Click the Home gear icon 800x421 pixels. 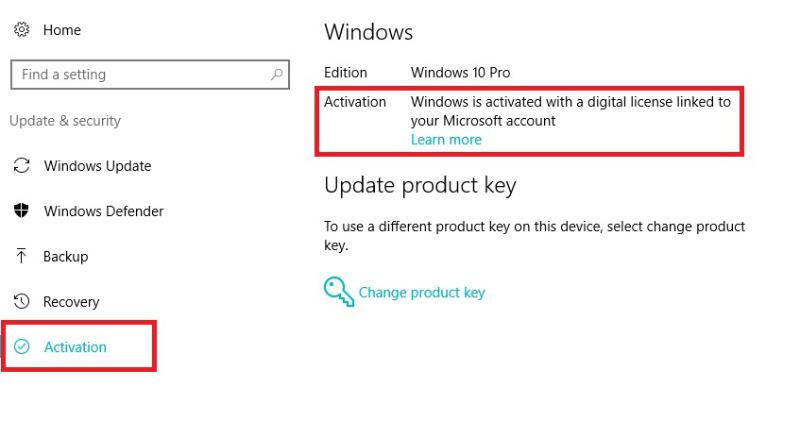(21, 30)
